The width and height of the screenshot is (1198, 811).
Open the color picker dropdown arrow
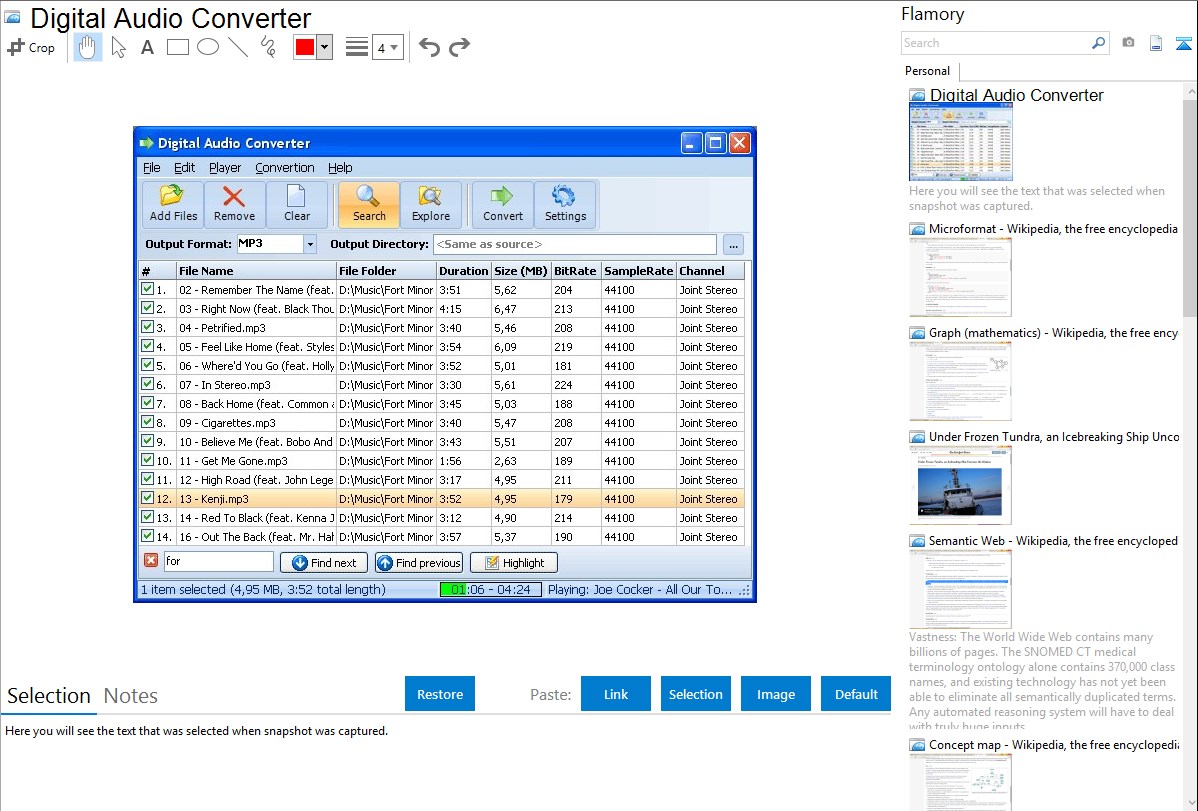[x=324, y=47]
